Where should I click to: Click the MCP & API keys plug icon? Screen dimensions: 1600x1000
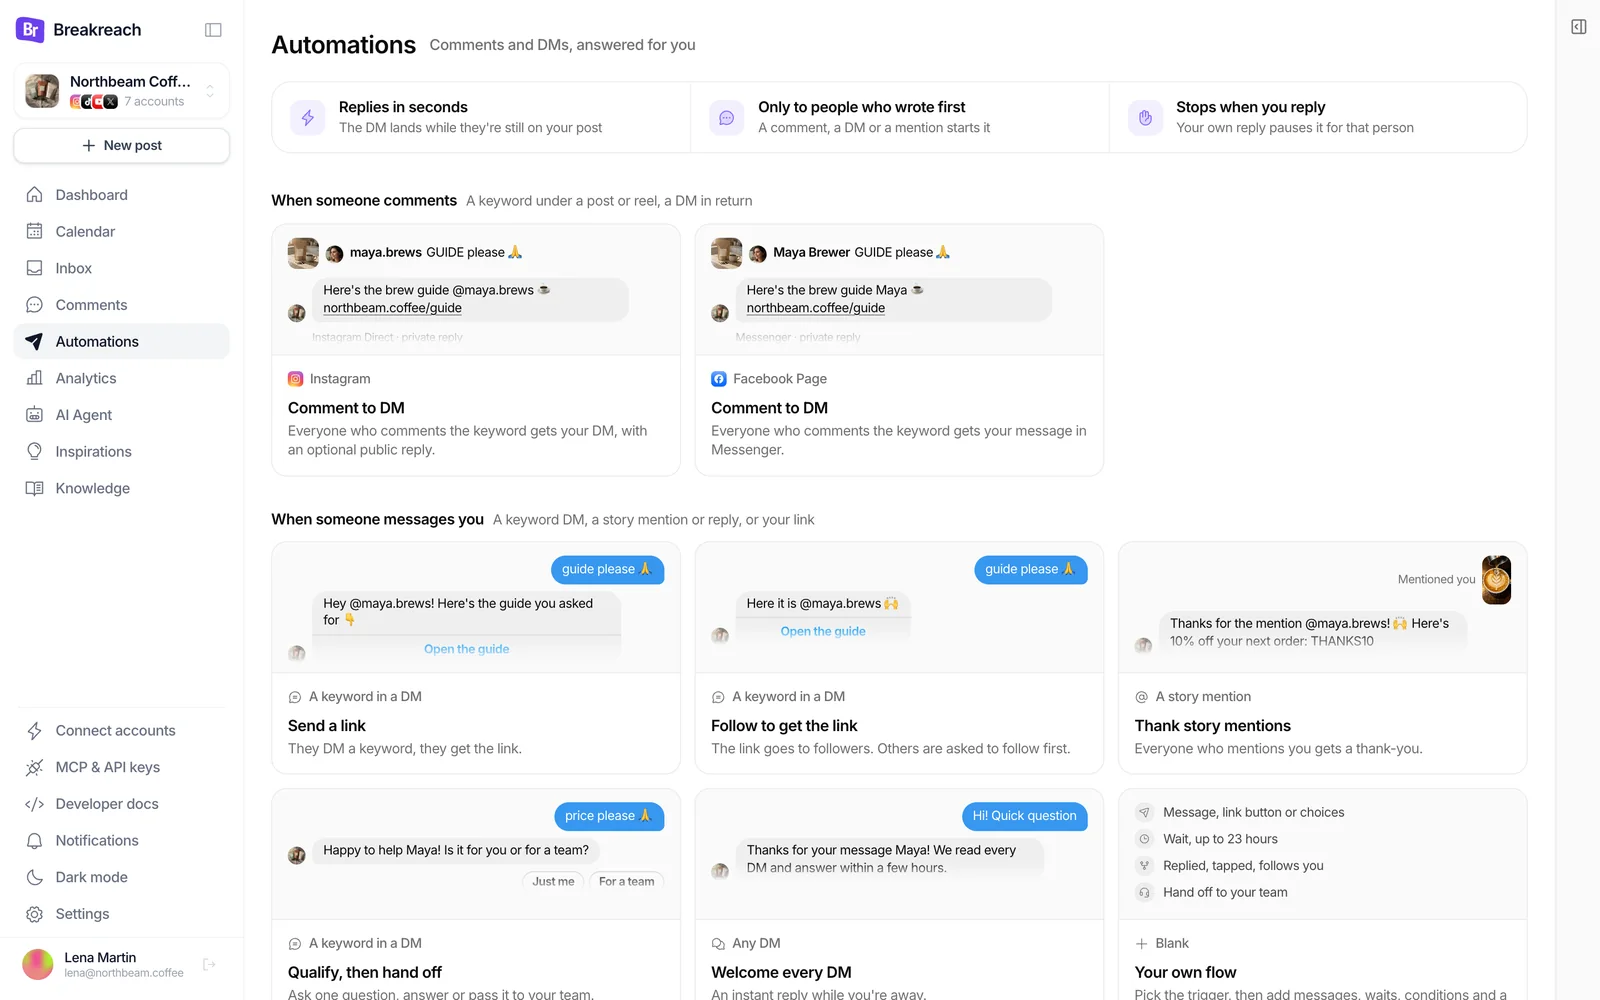(x=34, y=767)
